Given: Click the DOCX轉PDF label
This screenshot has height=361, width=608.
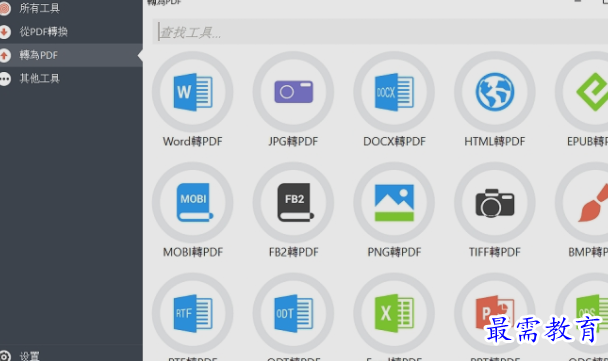Looking at the screenshot, I should click(x=394, y=142).
